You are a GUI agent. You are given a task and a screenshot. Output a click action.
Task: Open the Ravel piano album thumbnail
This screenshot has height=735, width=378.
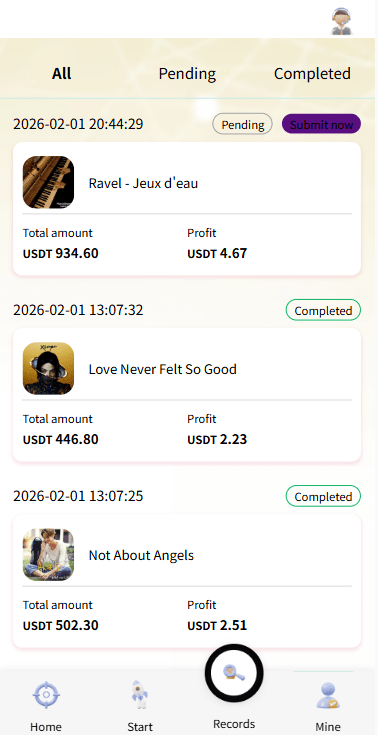coord(48,182)
